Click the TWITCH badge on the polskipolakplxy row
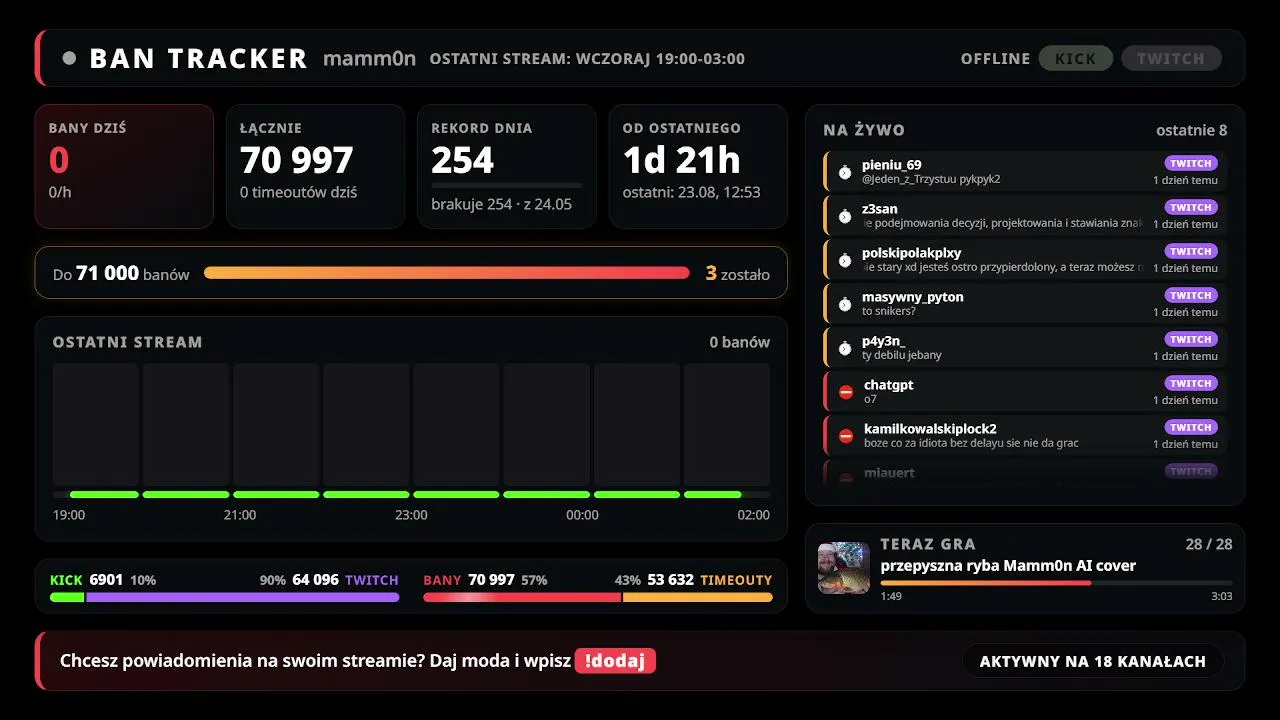This screenshot has width=1280, height=720. tap(1191, 251)
